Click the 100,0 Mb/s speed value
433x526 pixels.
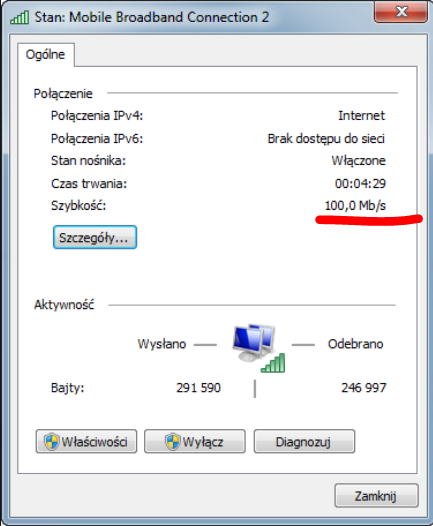tap(355, 205)
